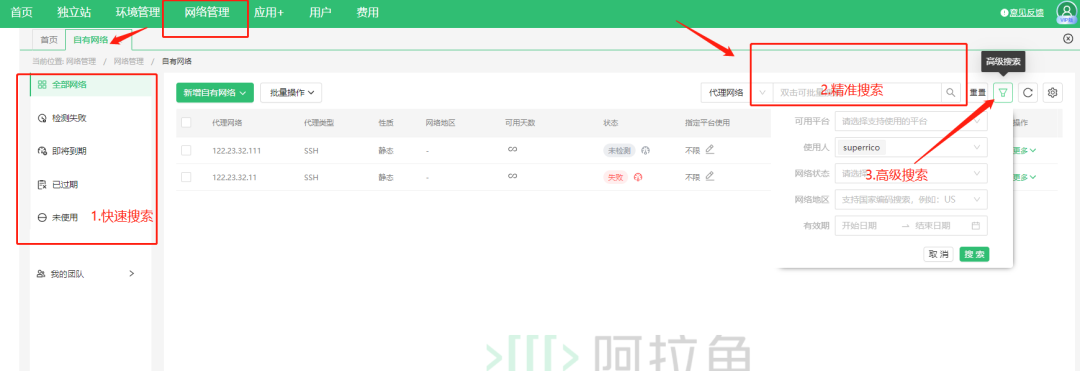Click calendar icon in 有效期 field
1080x371 pixels.
pos(975,225)
